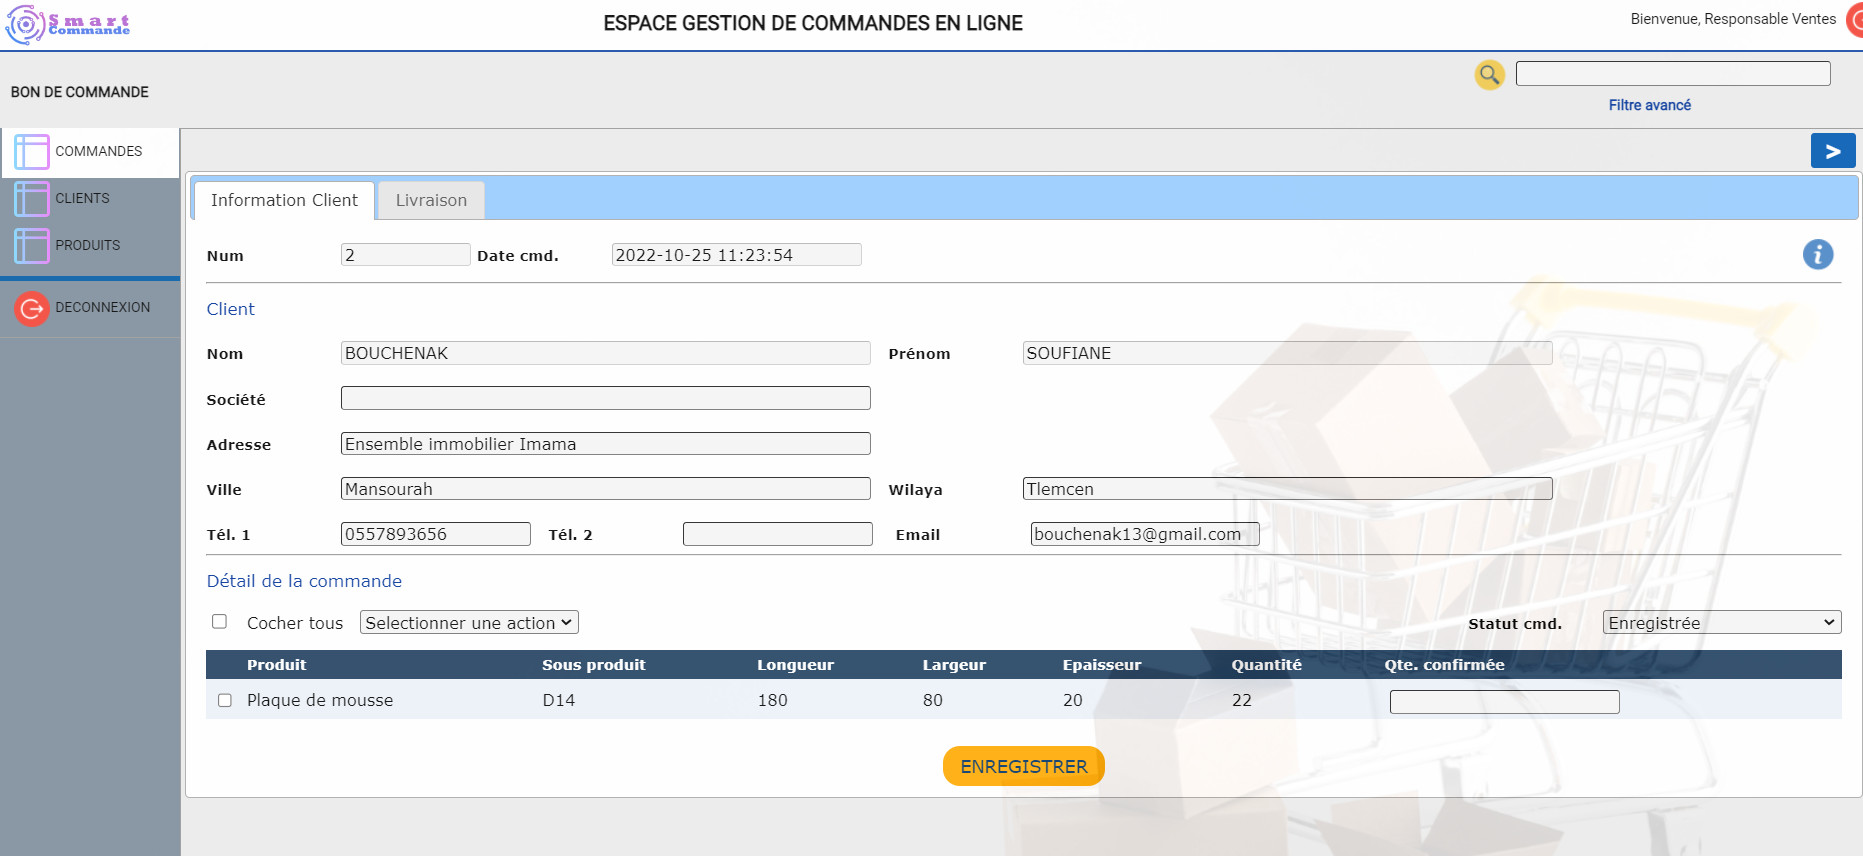This screenshot has height=856, width=1863.
Task: Click the Client section heading
Action: pyautogui.click(x=230, y=309)
